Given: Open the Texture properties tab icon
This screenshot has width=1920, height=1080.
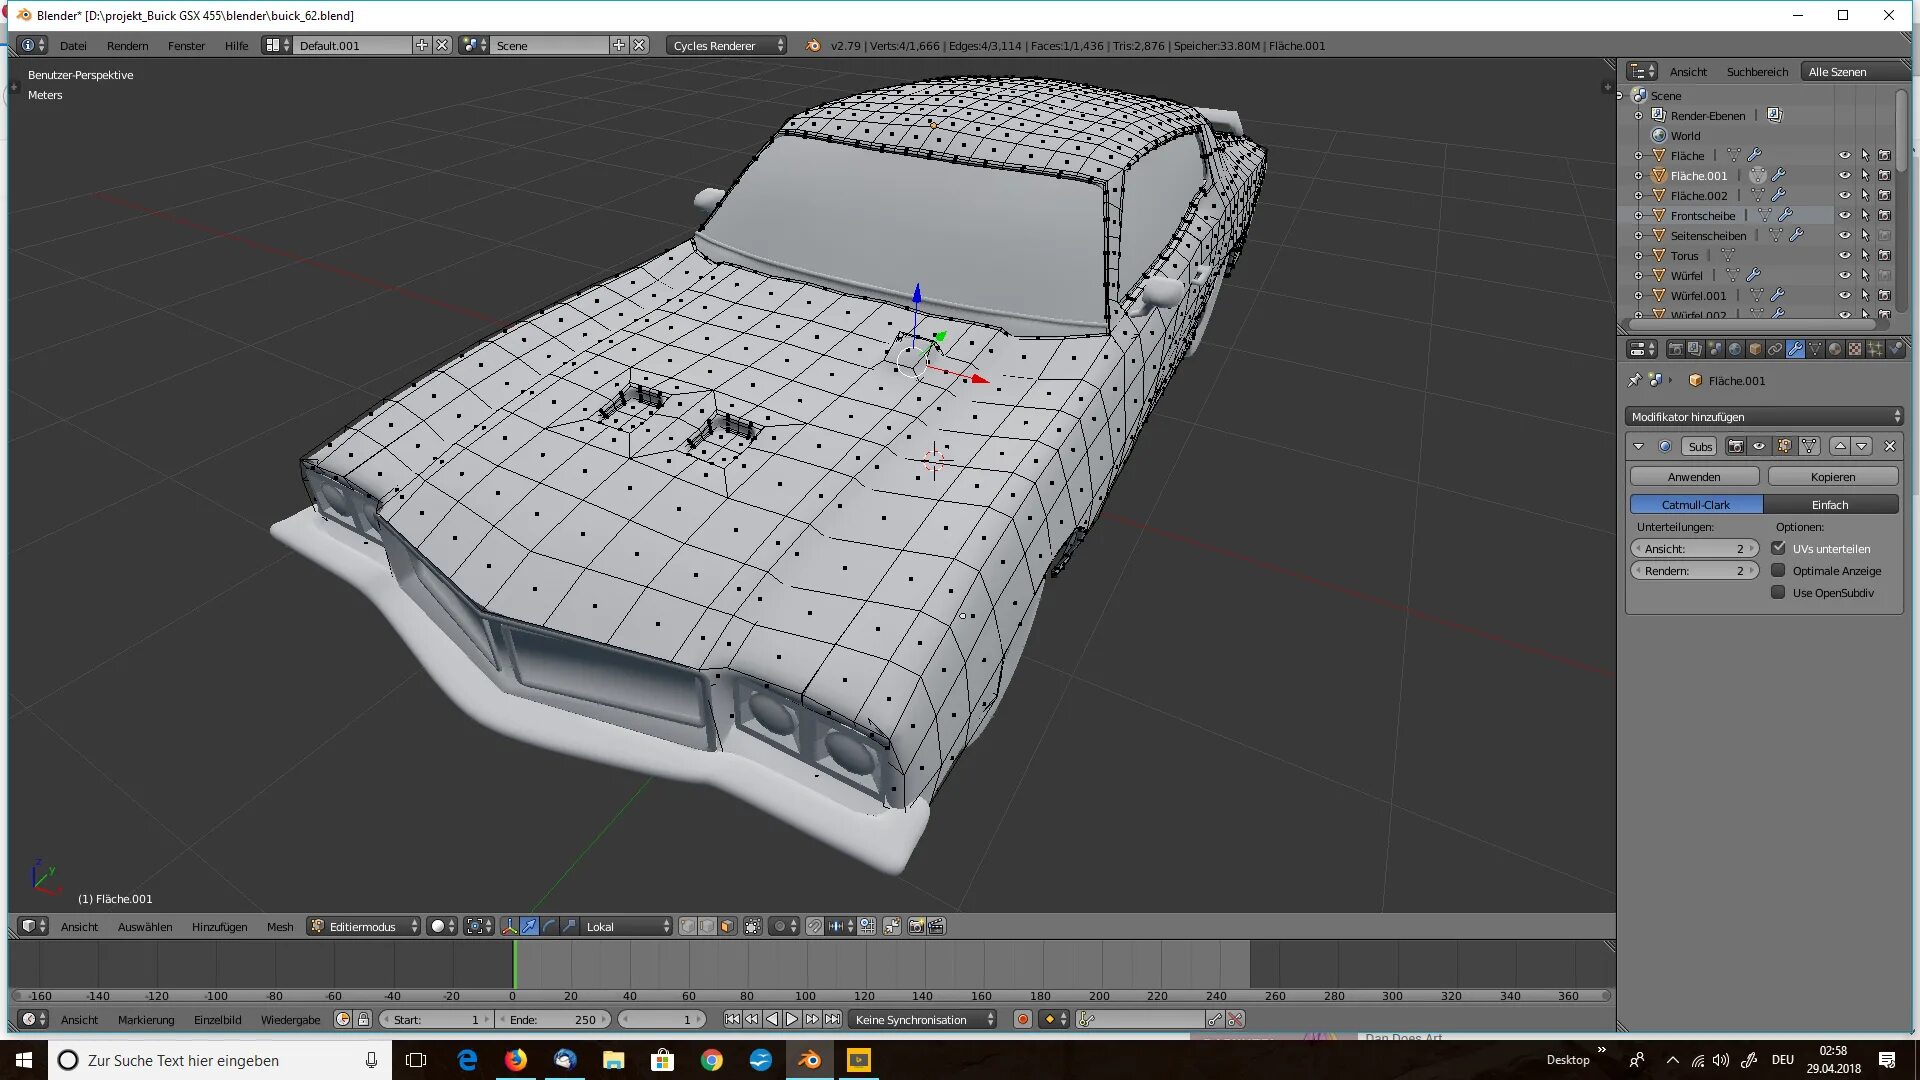Looking at the screenshot, I should point(1855,349).
